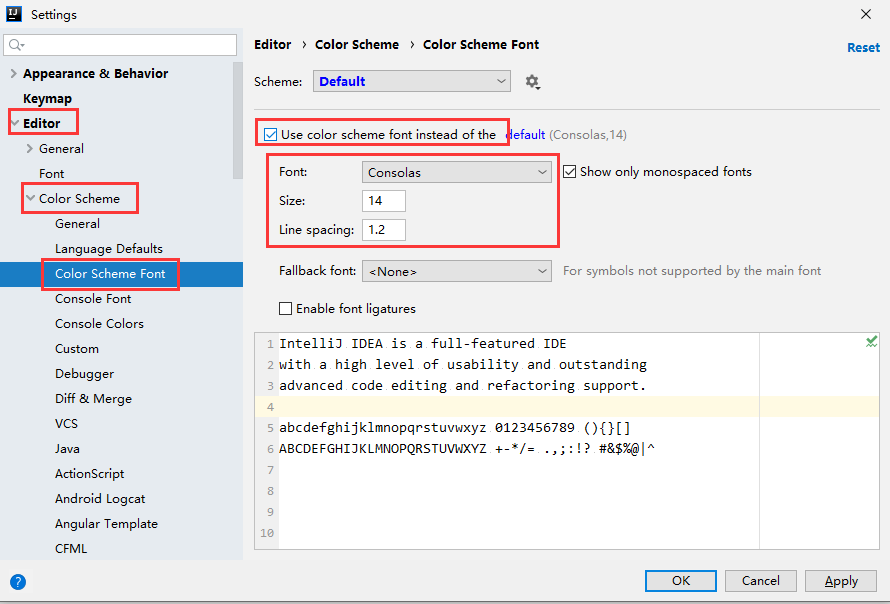The width and height of the screenshot is (890, 604).
Task: Select ActionScript item
Action: click(x=89, y=473)
